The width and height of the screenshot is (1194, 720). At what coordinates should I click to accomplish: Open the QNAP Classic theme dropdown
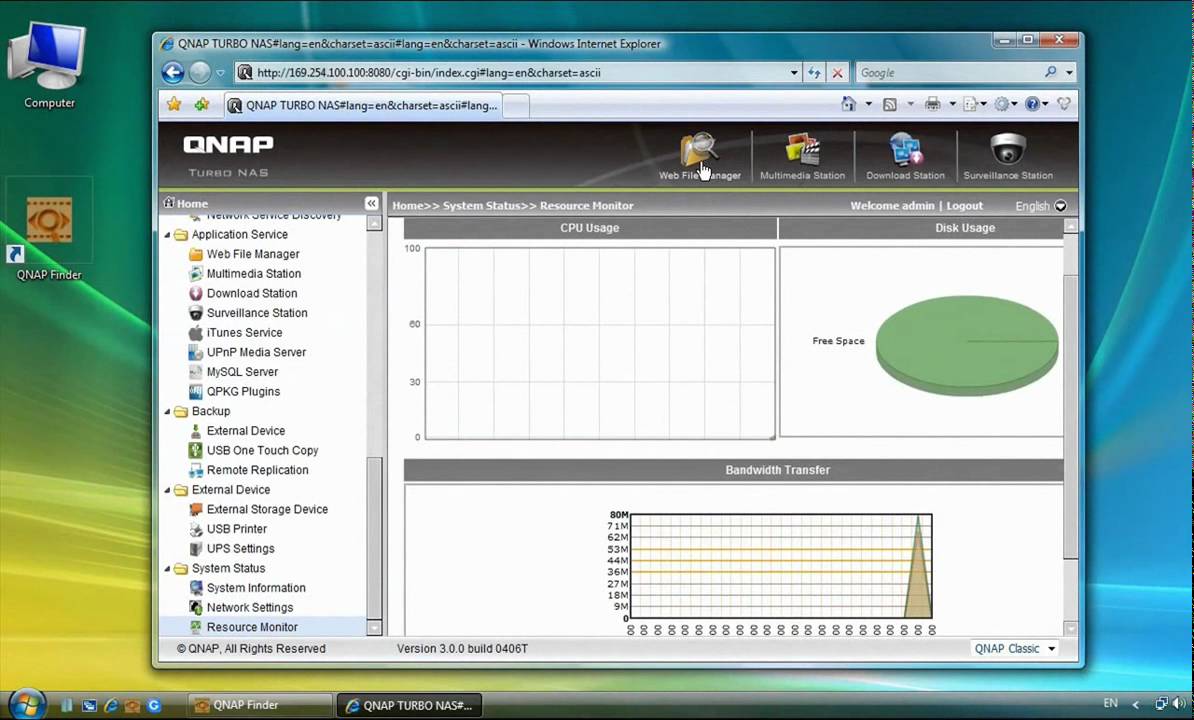(x=1015, y=648)
